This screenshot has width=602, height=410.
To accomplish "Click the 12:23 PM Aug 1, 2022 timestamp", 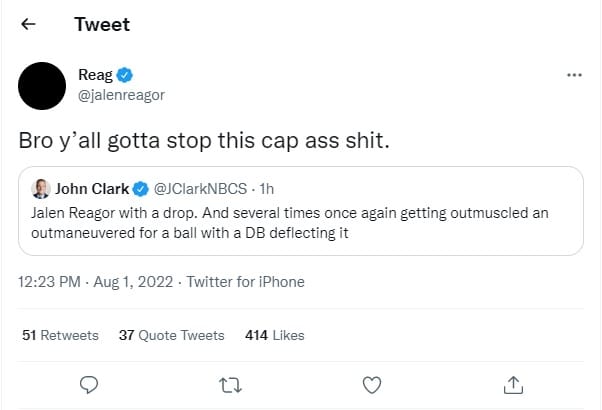I will coord(94,282).
